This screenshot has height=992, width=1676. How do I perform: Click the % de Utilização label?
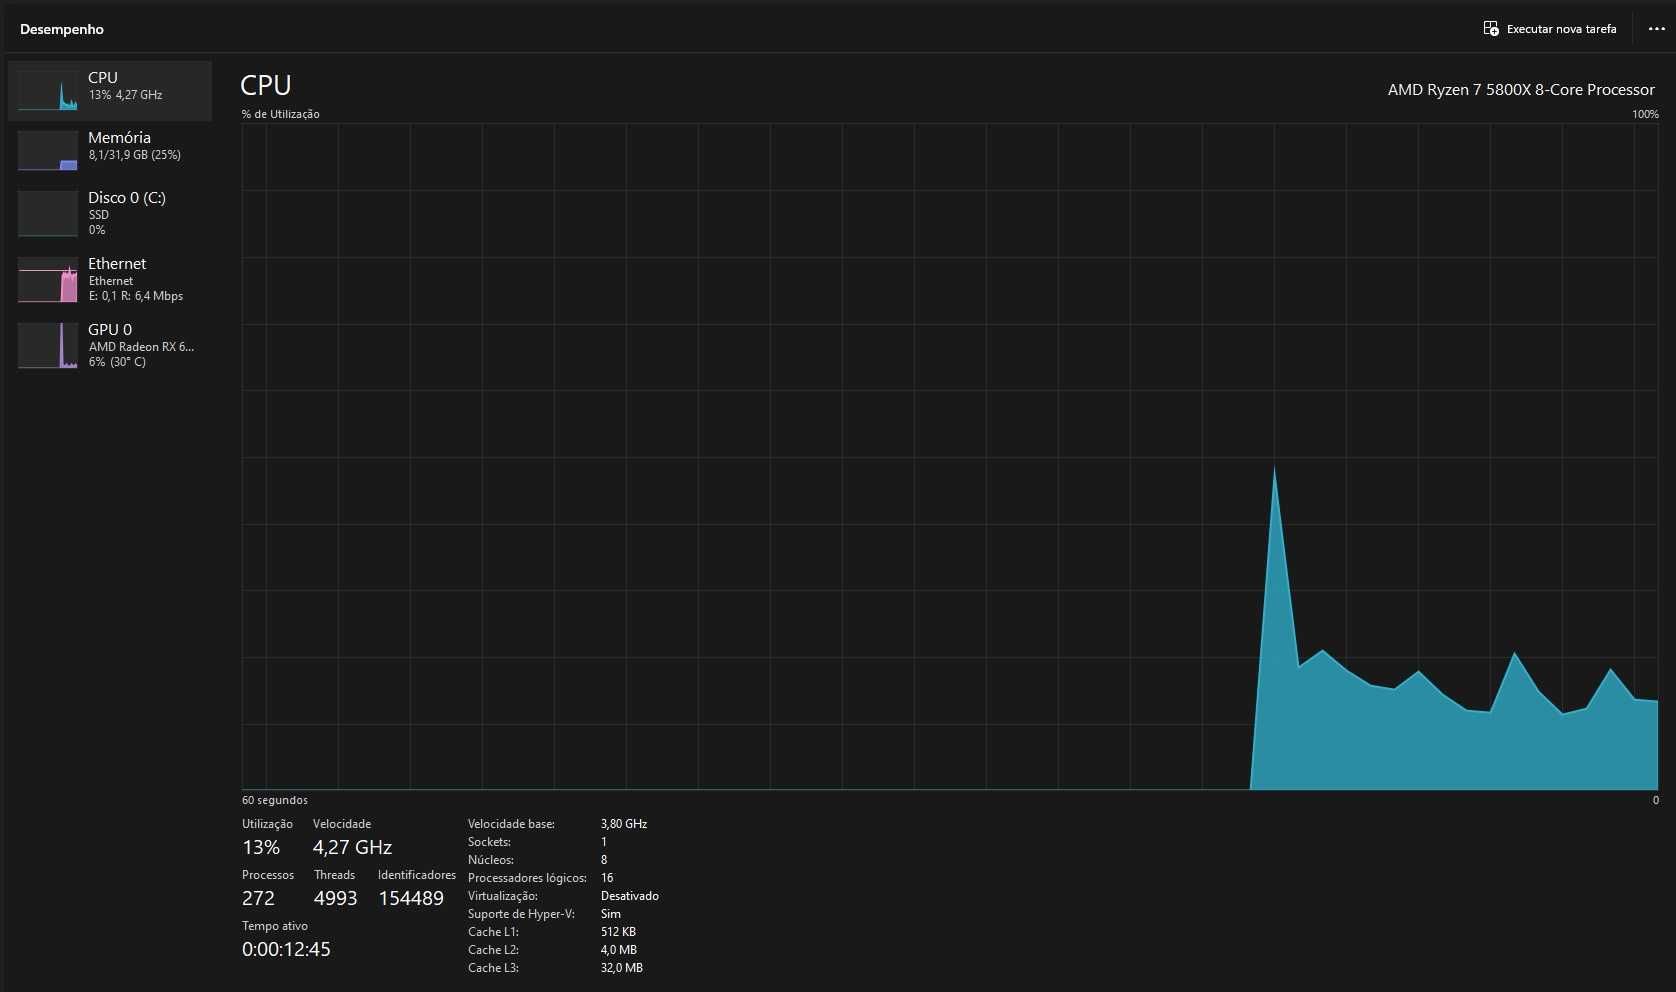281,114
